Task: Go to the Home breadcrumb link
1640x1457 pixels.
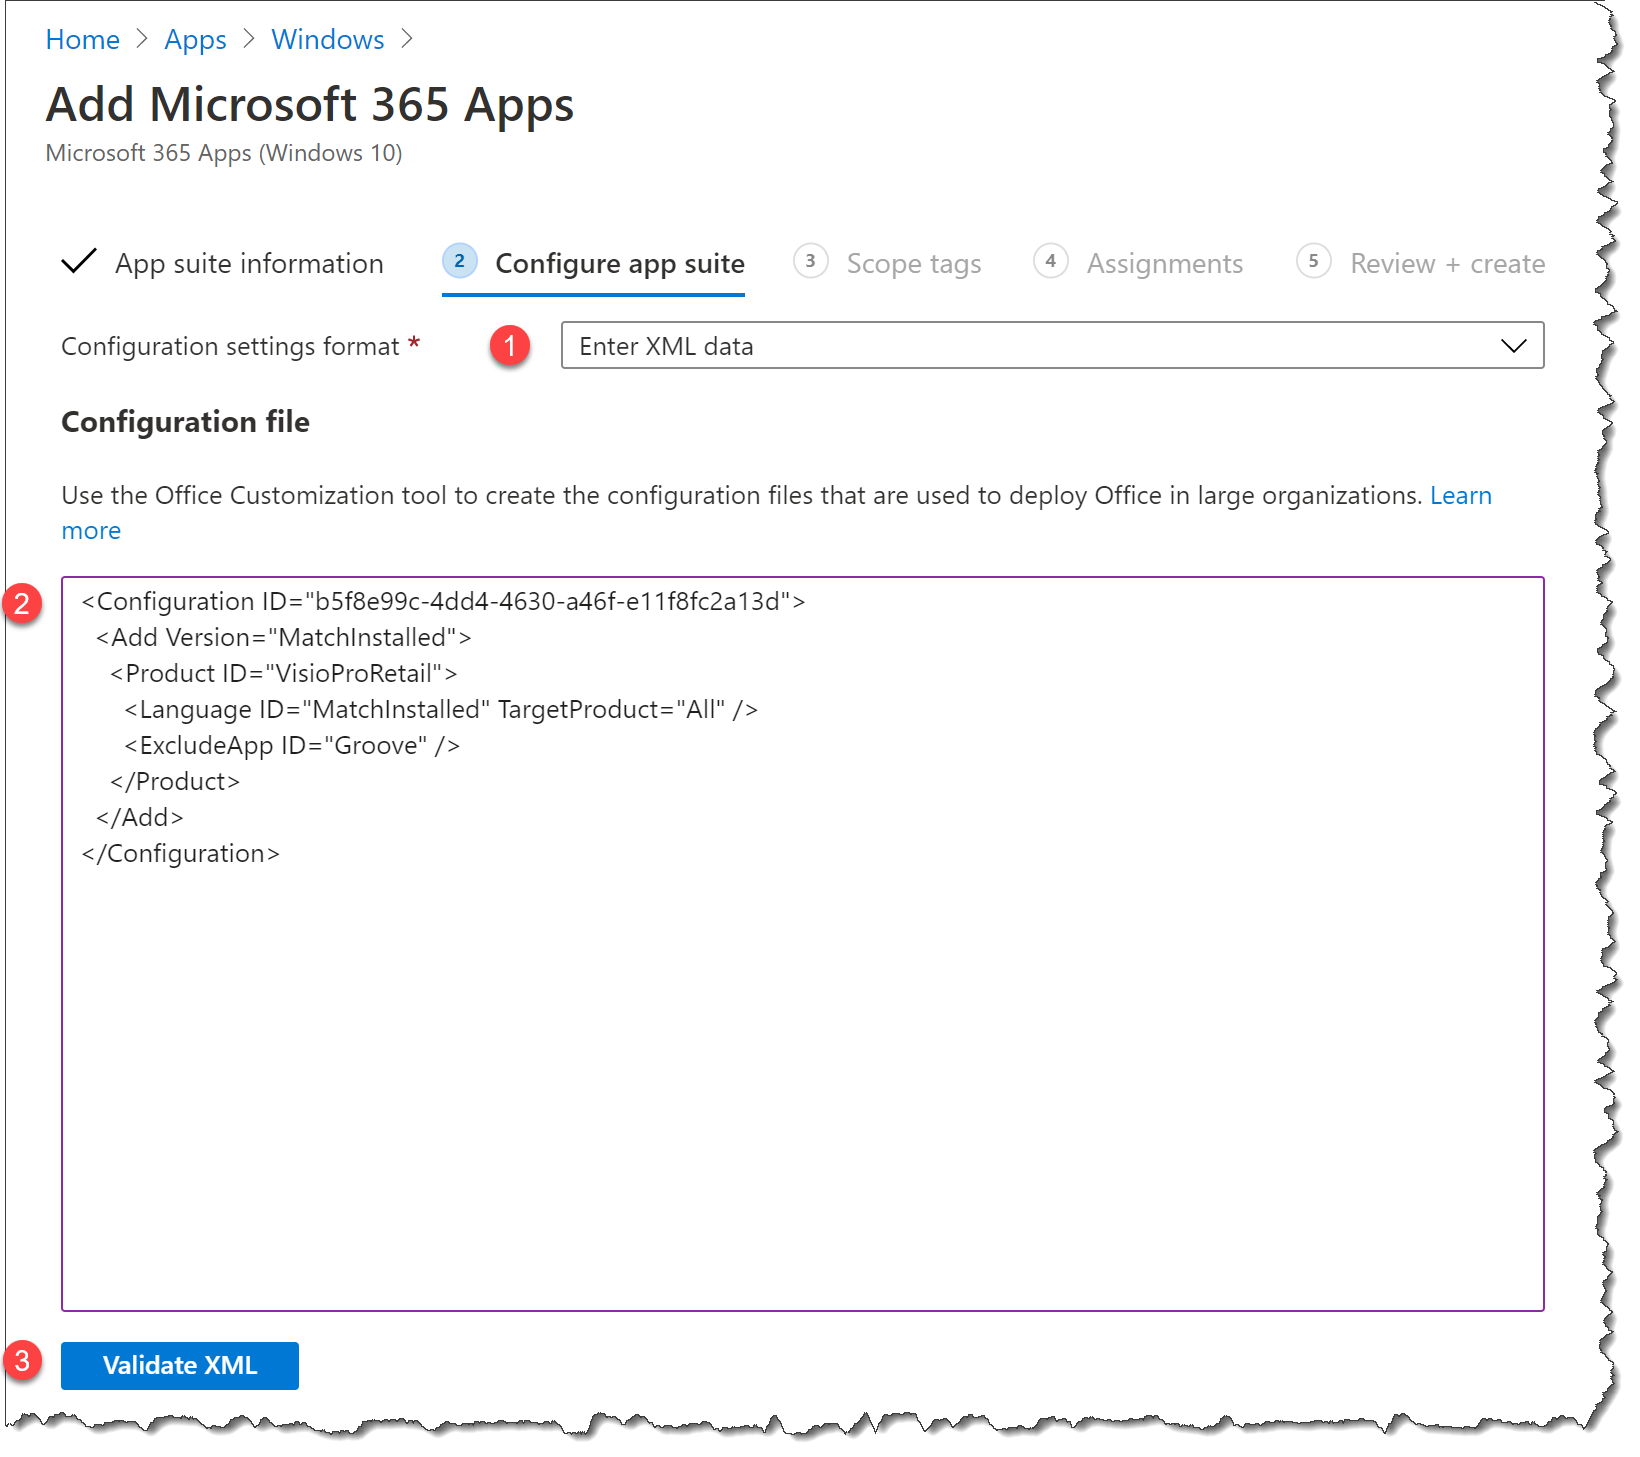Action: [x=82, y=40]
